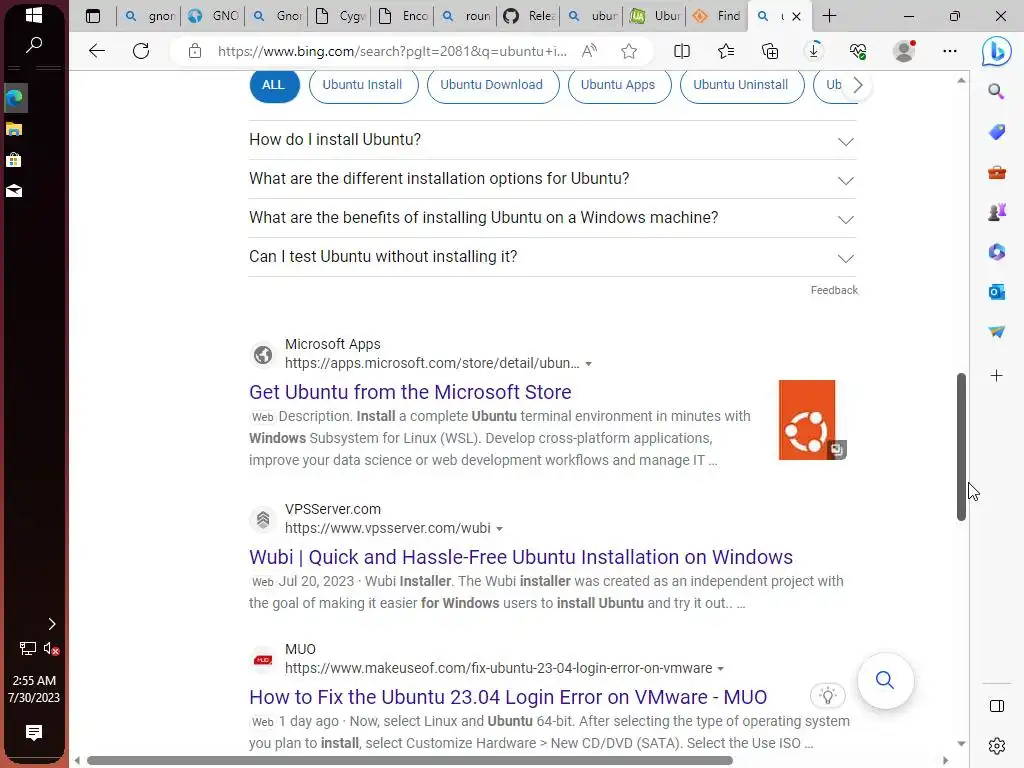The width and height of the screenshot is (1024, 768).
Task: Expand How do I install Ubuntu?
Action: click(552, 140)
